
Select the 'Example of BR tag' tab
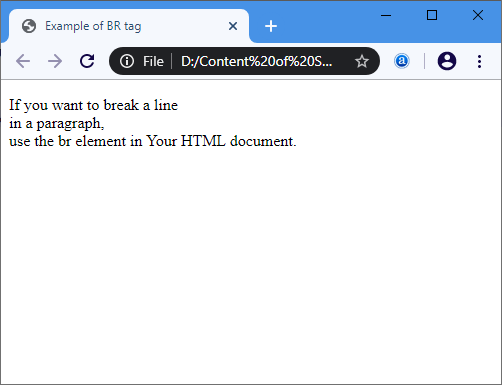(x=129, y=26)
